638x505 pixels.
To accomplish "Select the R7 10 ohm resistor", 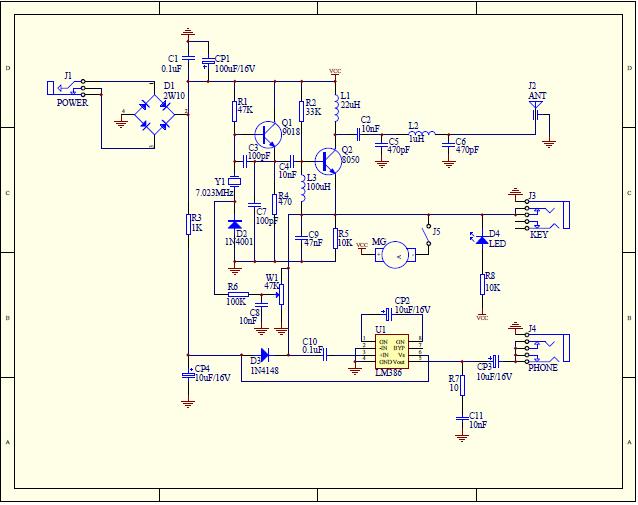I will 462,386.
